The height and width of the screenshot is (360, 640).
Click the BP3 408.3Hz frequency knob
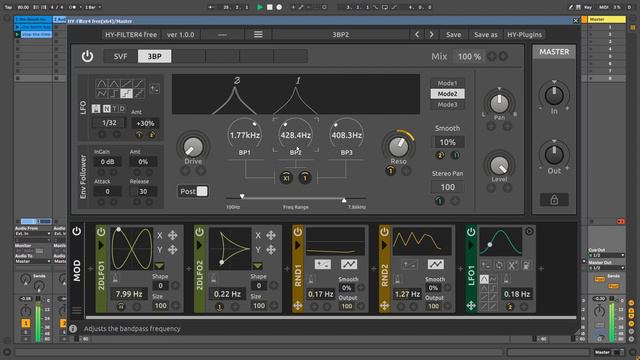tap(347, 135)
